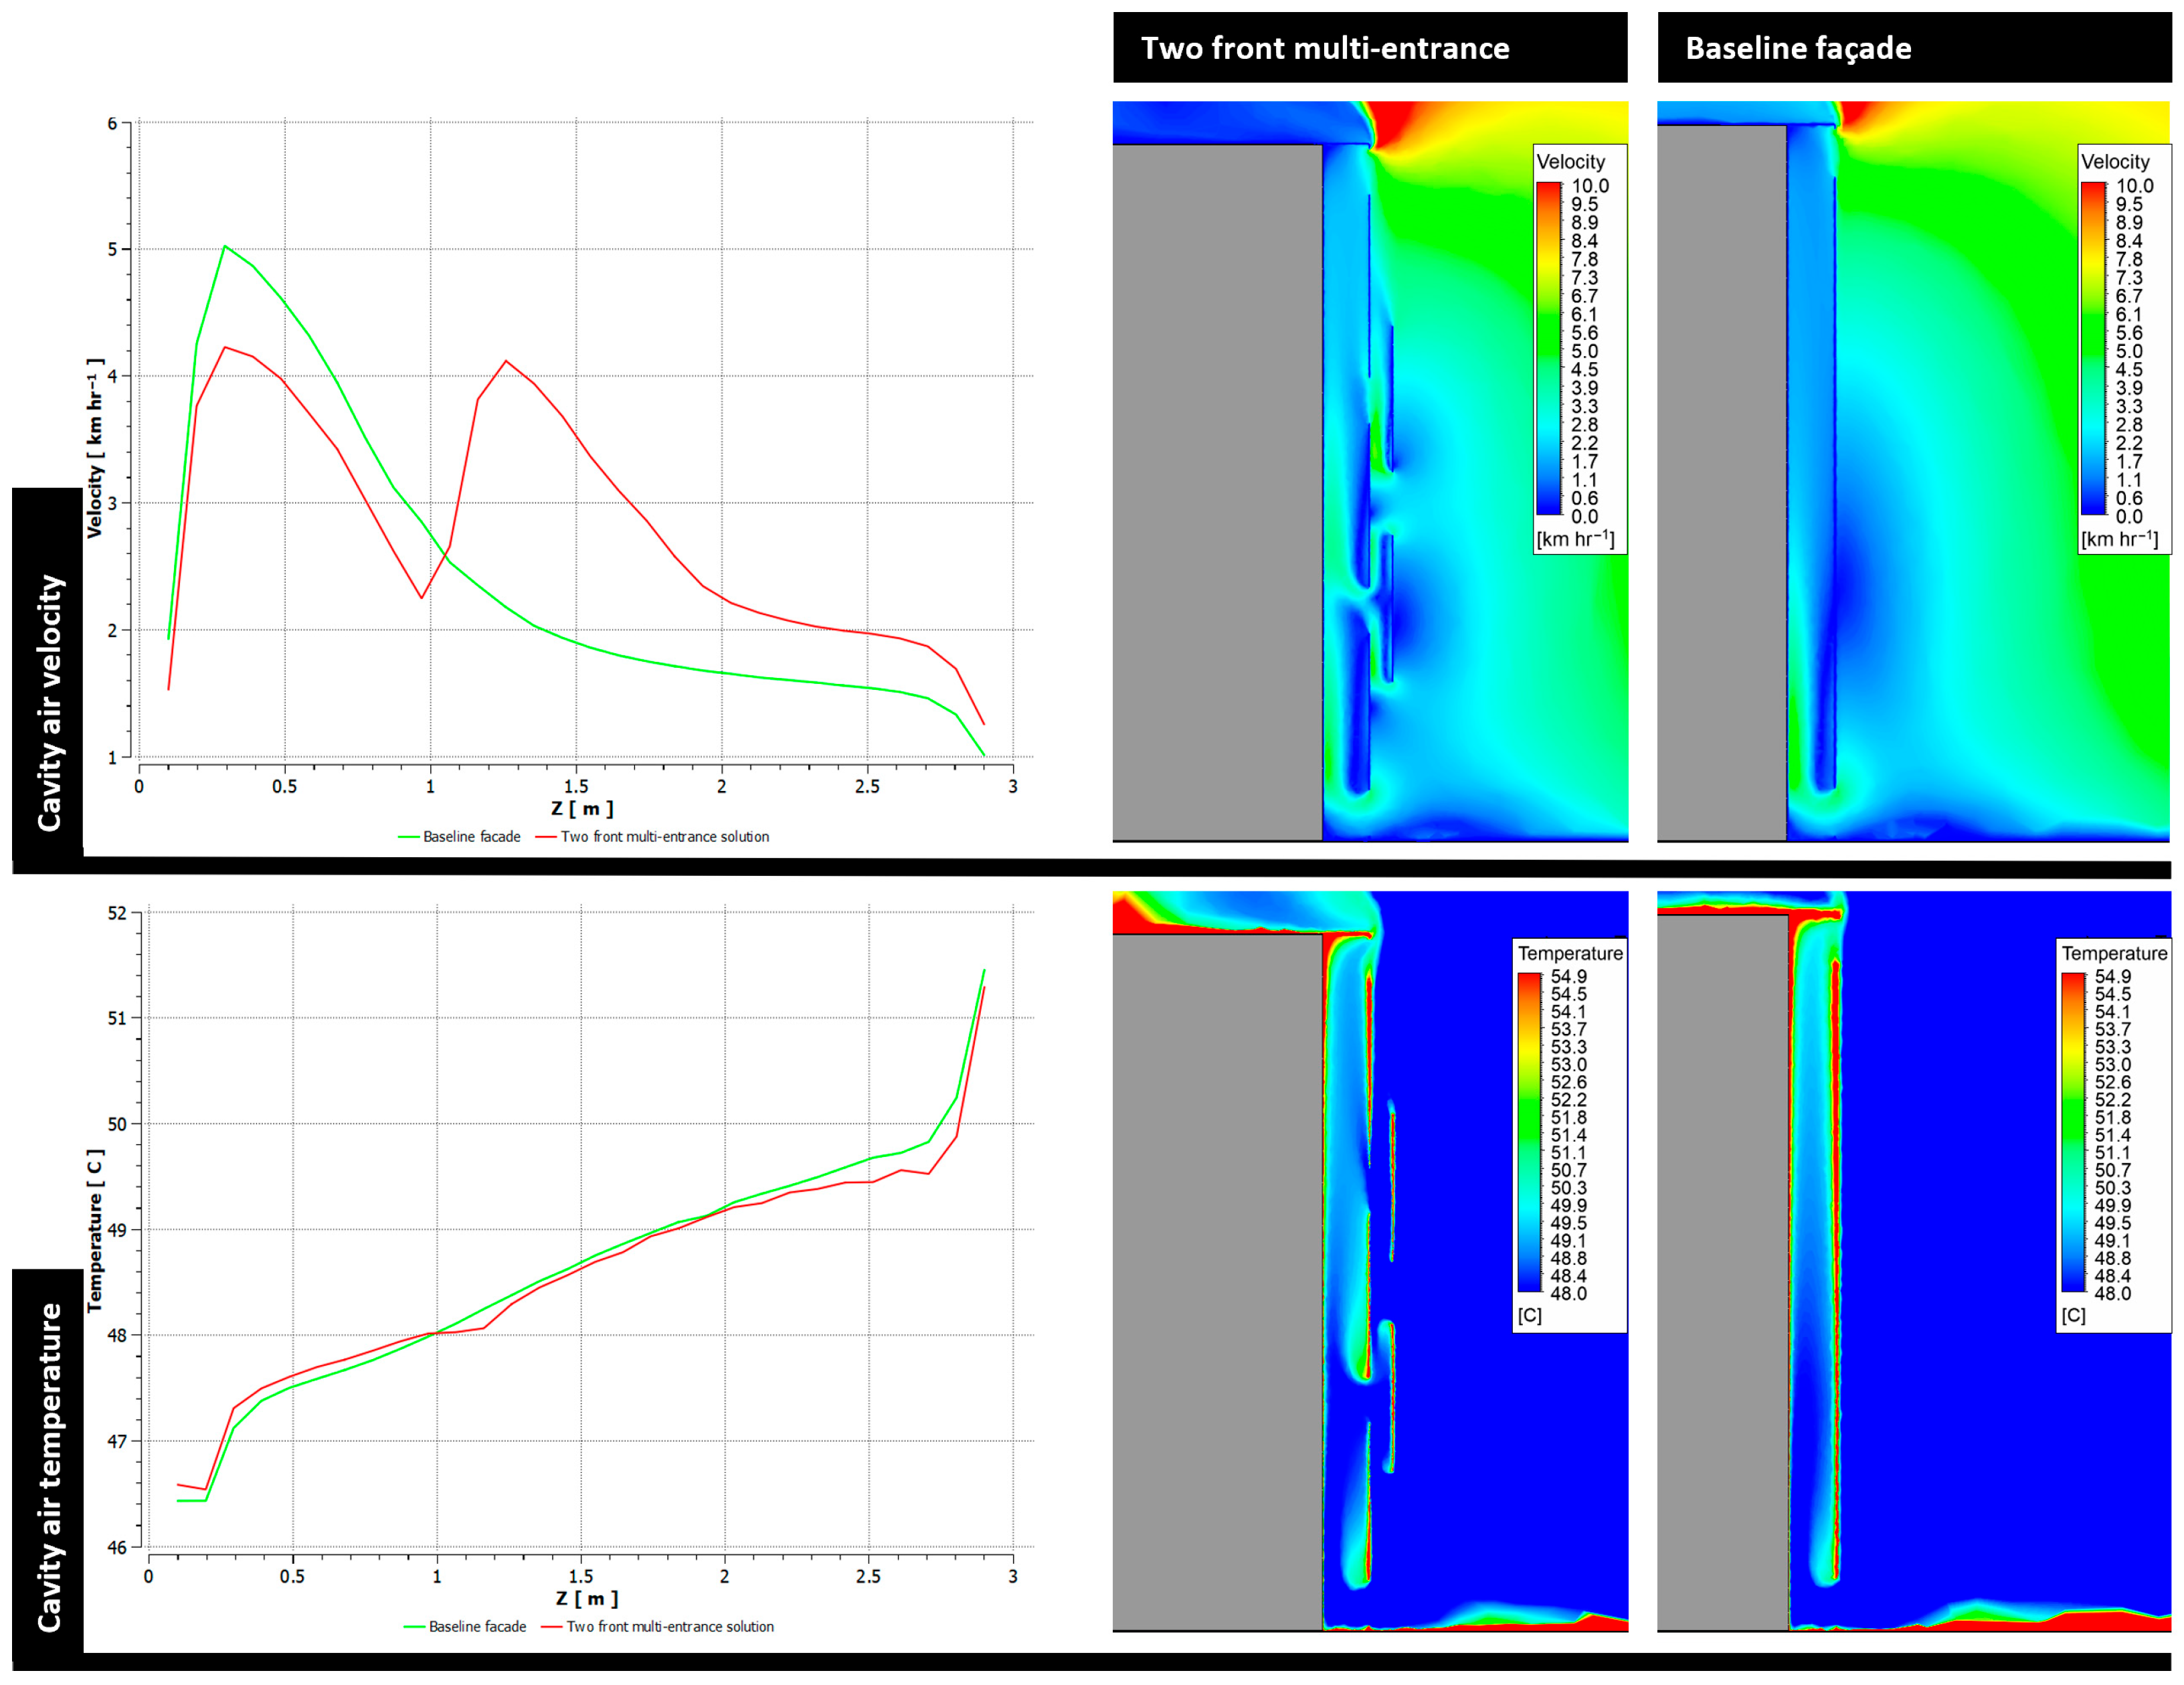Click the Velocity [km hr⁻¹] y-axis label
The height and width of the screenshot is (1685, 2184).
tap(95, 448)
